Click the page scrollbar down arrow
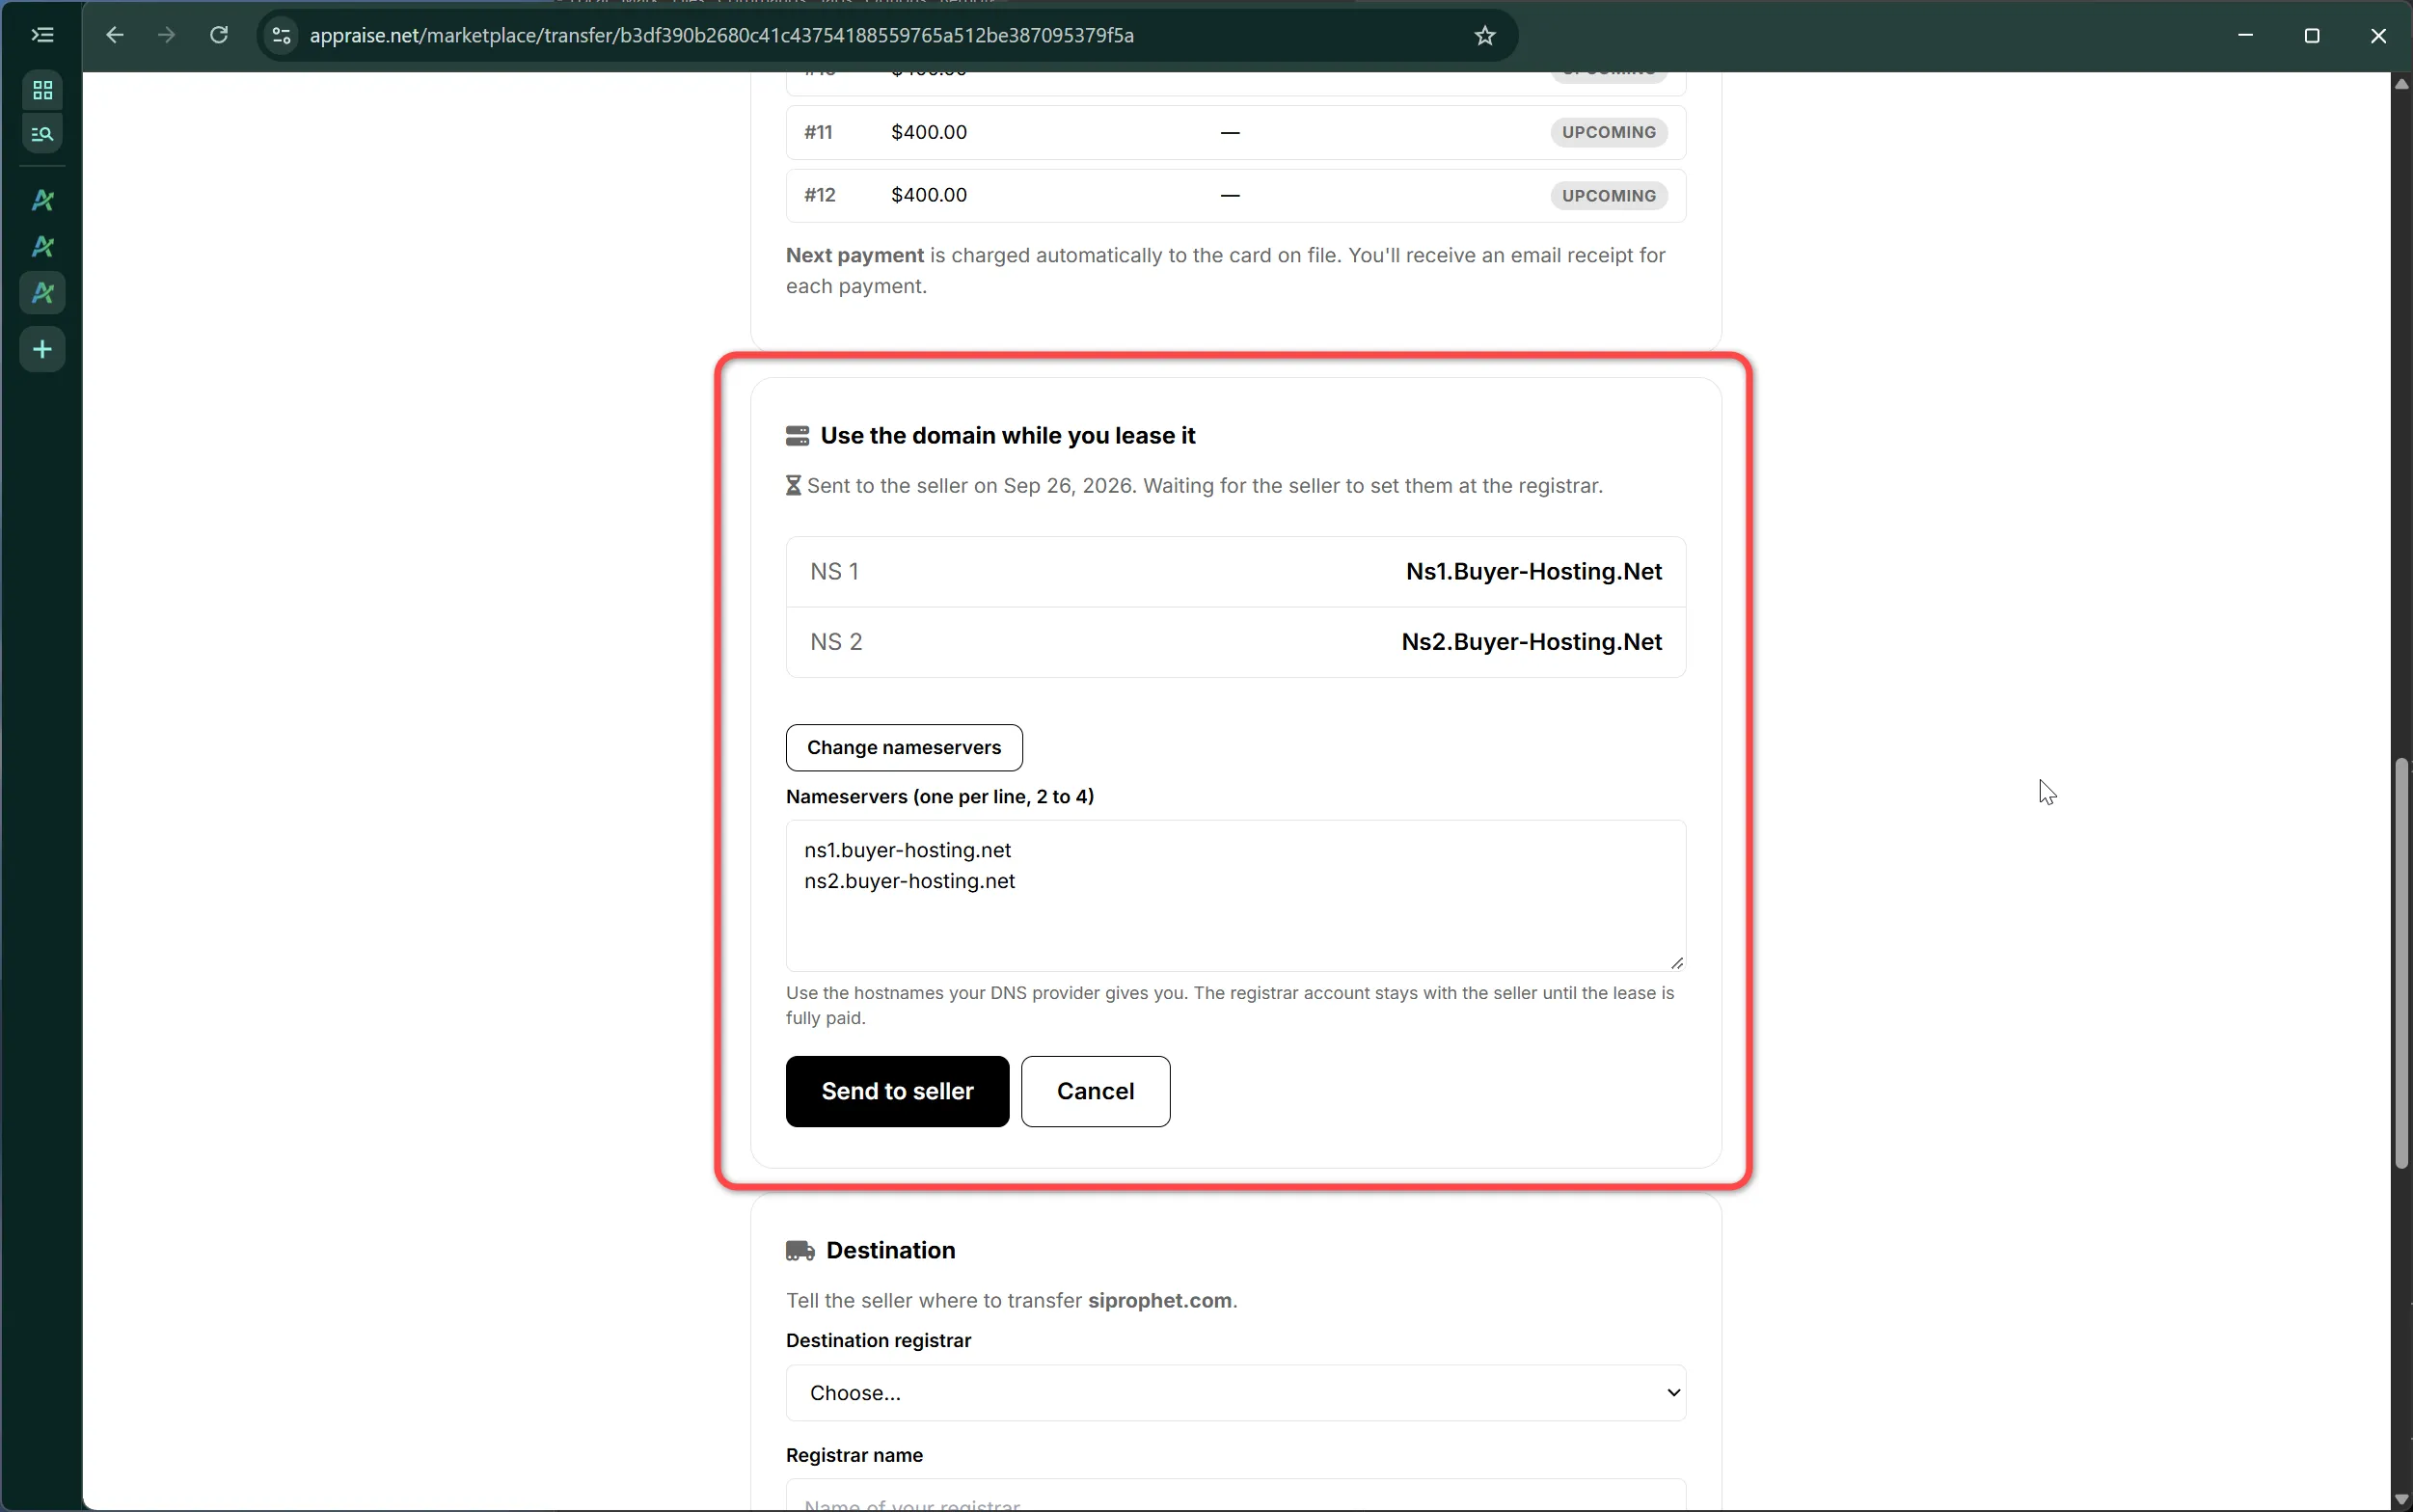2413x1512 pixels. (2401, 1499)
